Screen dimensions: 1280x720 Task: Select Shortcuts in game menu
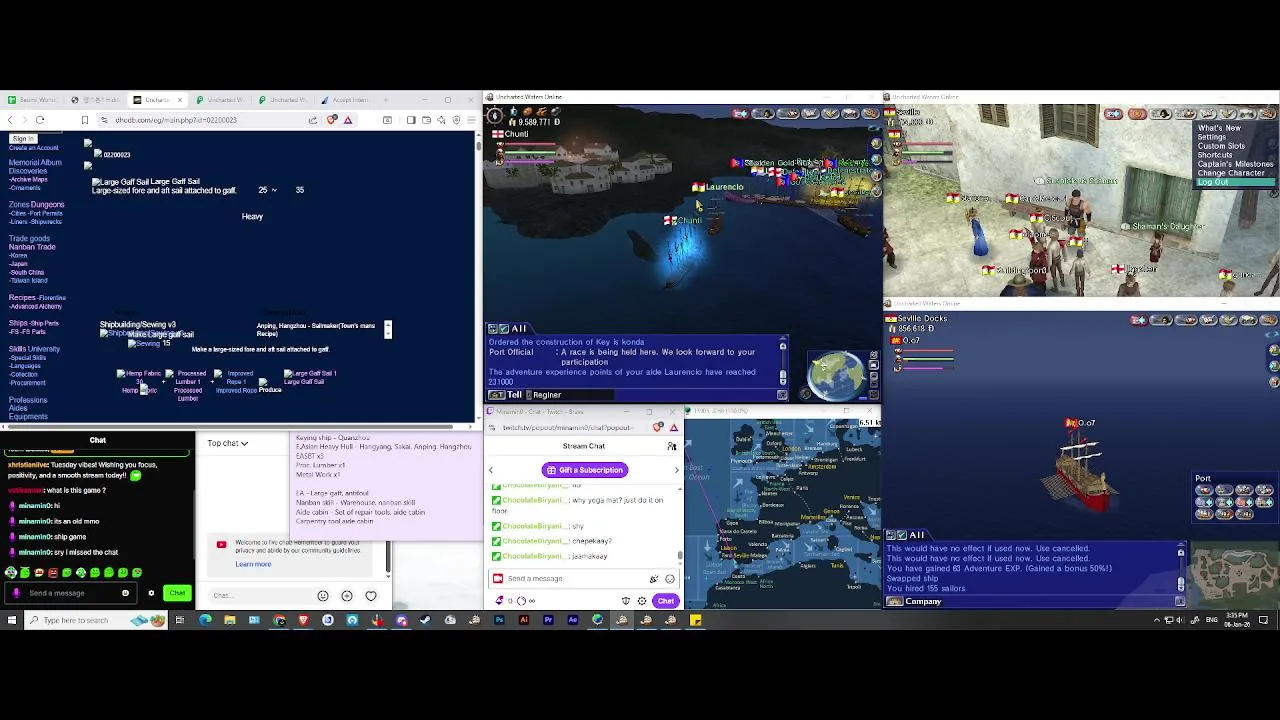click(x=1214, y=155)
